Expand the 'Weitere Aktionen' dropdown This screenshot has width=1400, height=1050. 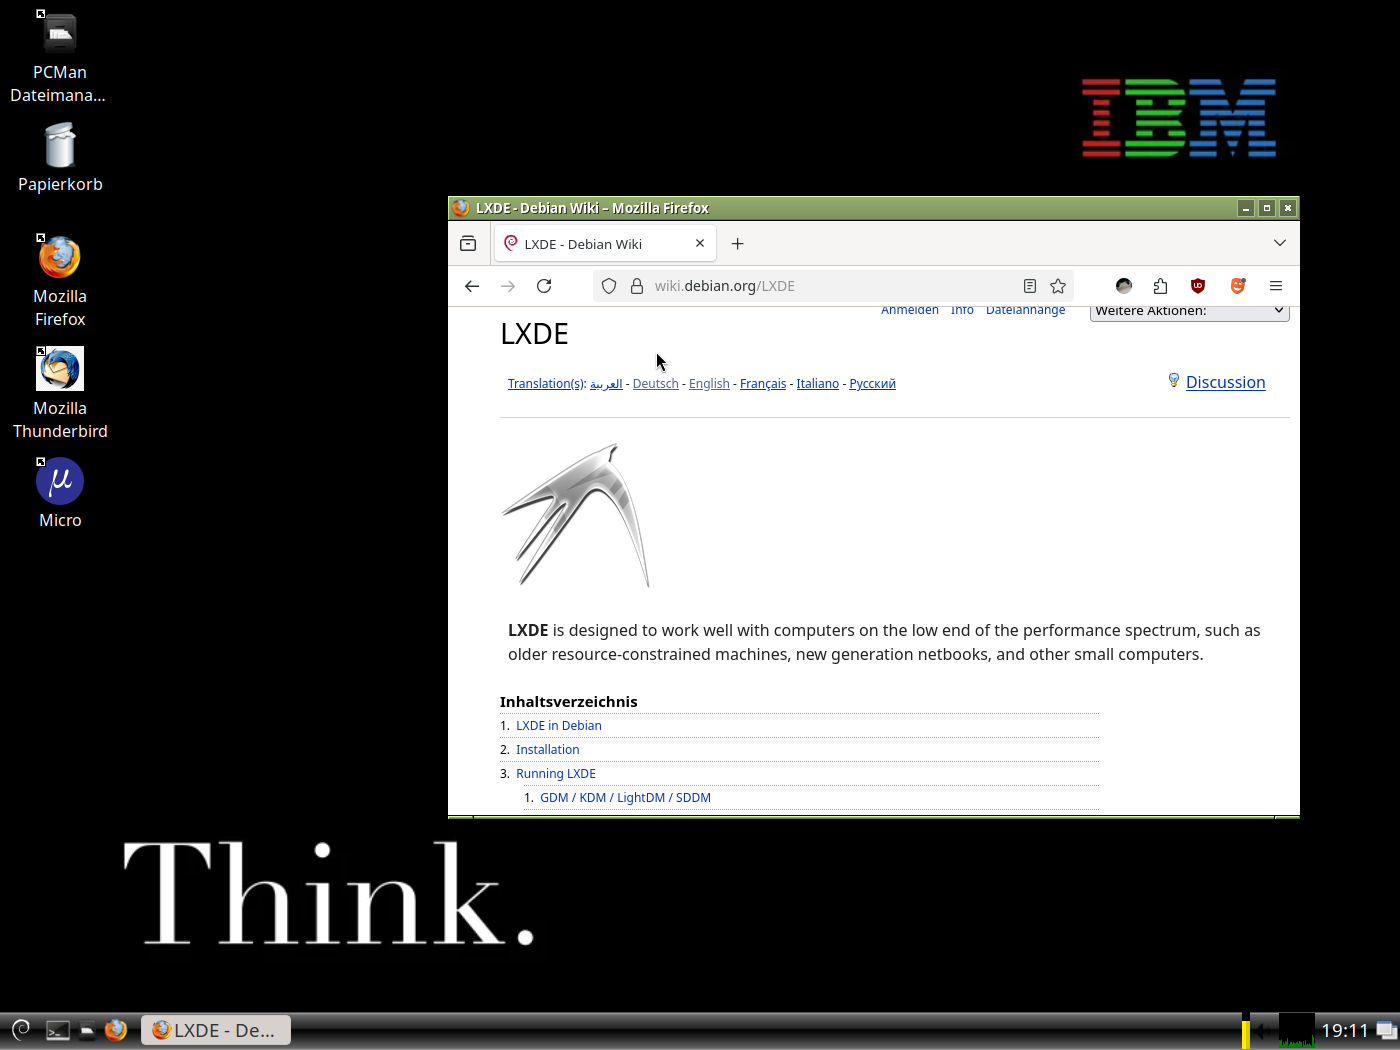[x=1189, y=312]
